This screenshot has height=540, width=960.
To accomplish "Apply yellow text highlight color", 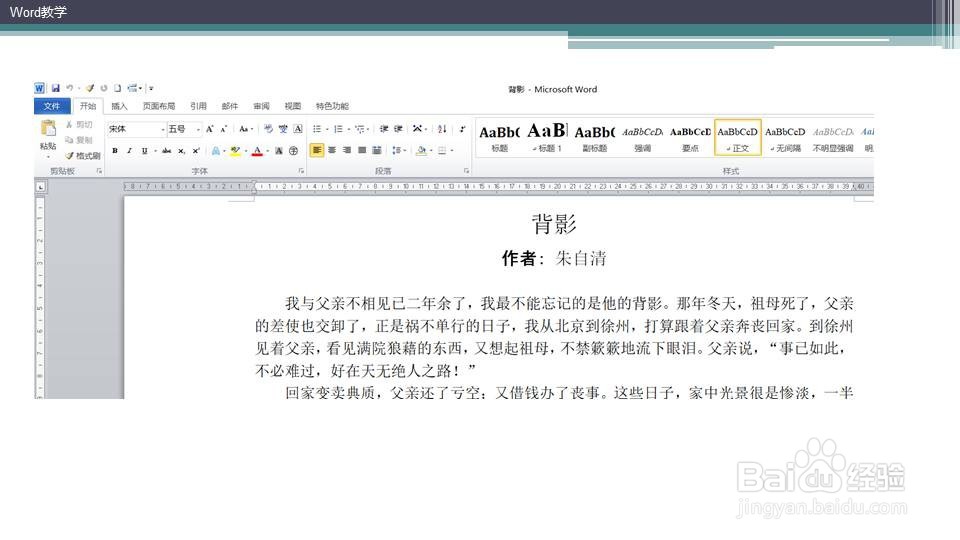I will click(235, 151).
